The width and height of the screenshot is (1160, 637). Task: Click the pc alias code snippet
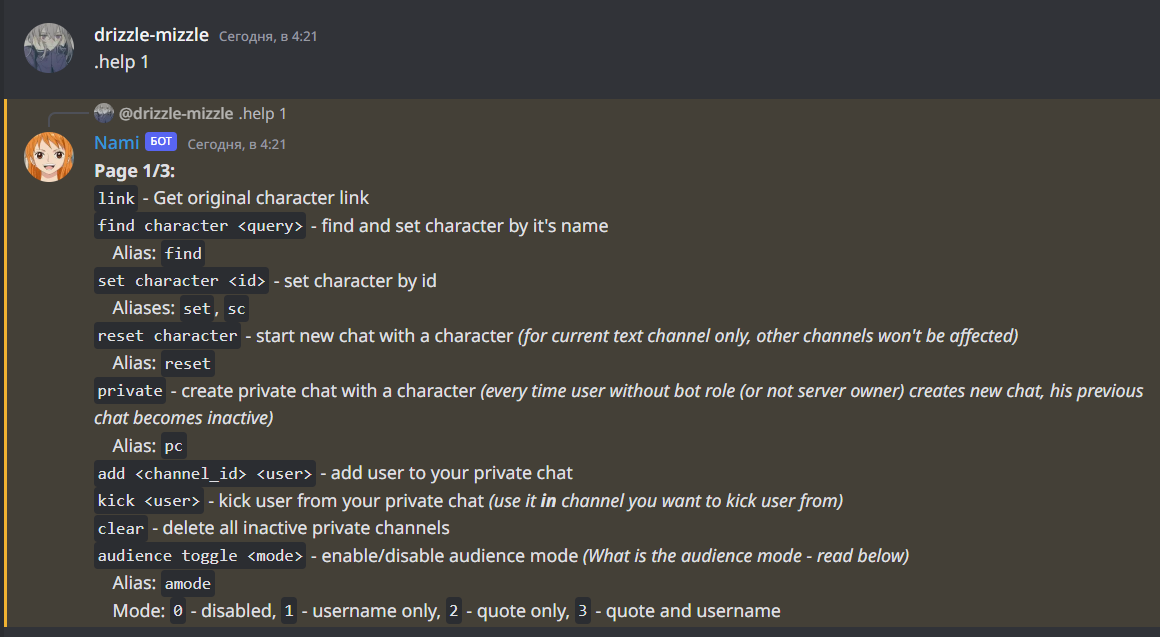tap(172, 445)
